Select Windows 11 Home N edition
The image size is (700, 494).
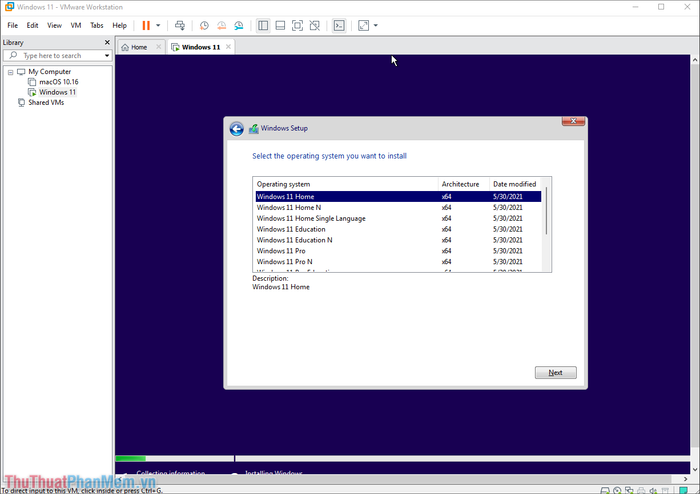pos(398,208)
